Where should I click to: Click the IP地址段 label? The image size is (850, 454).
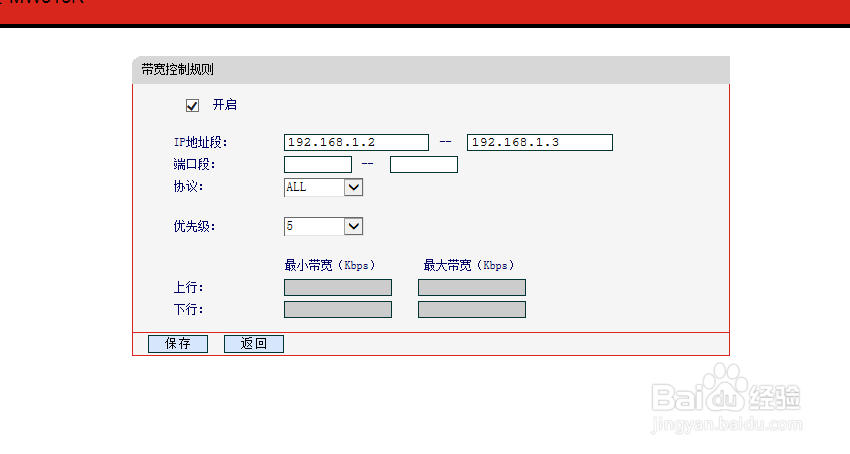pyautogui.click(x=200, y=143)
